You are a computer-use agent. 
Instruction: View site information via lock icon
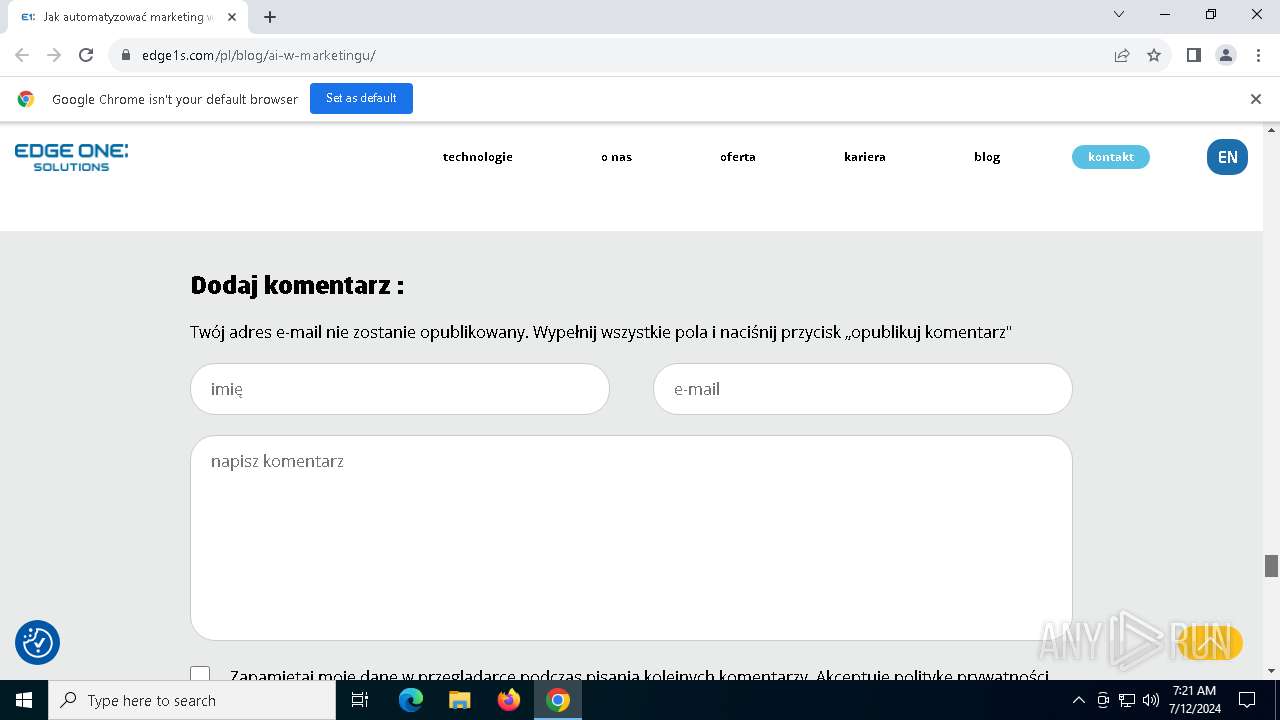[126, 55]
